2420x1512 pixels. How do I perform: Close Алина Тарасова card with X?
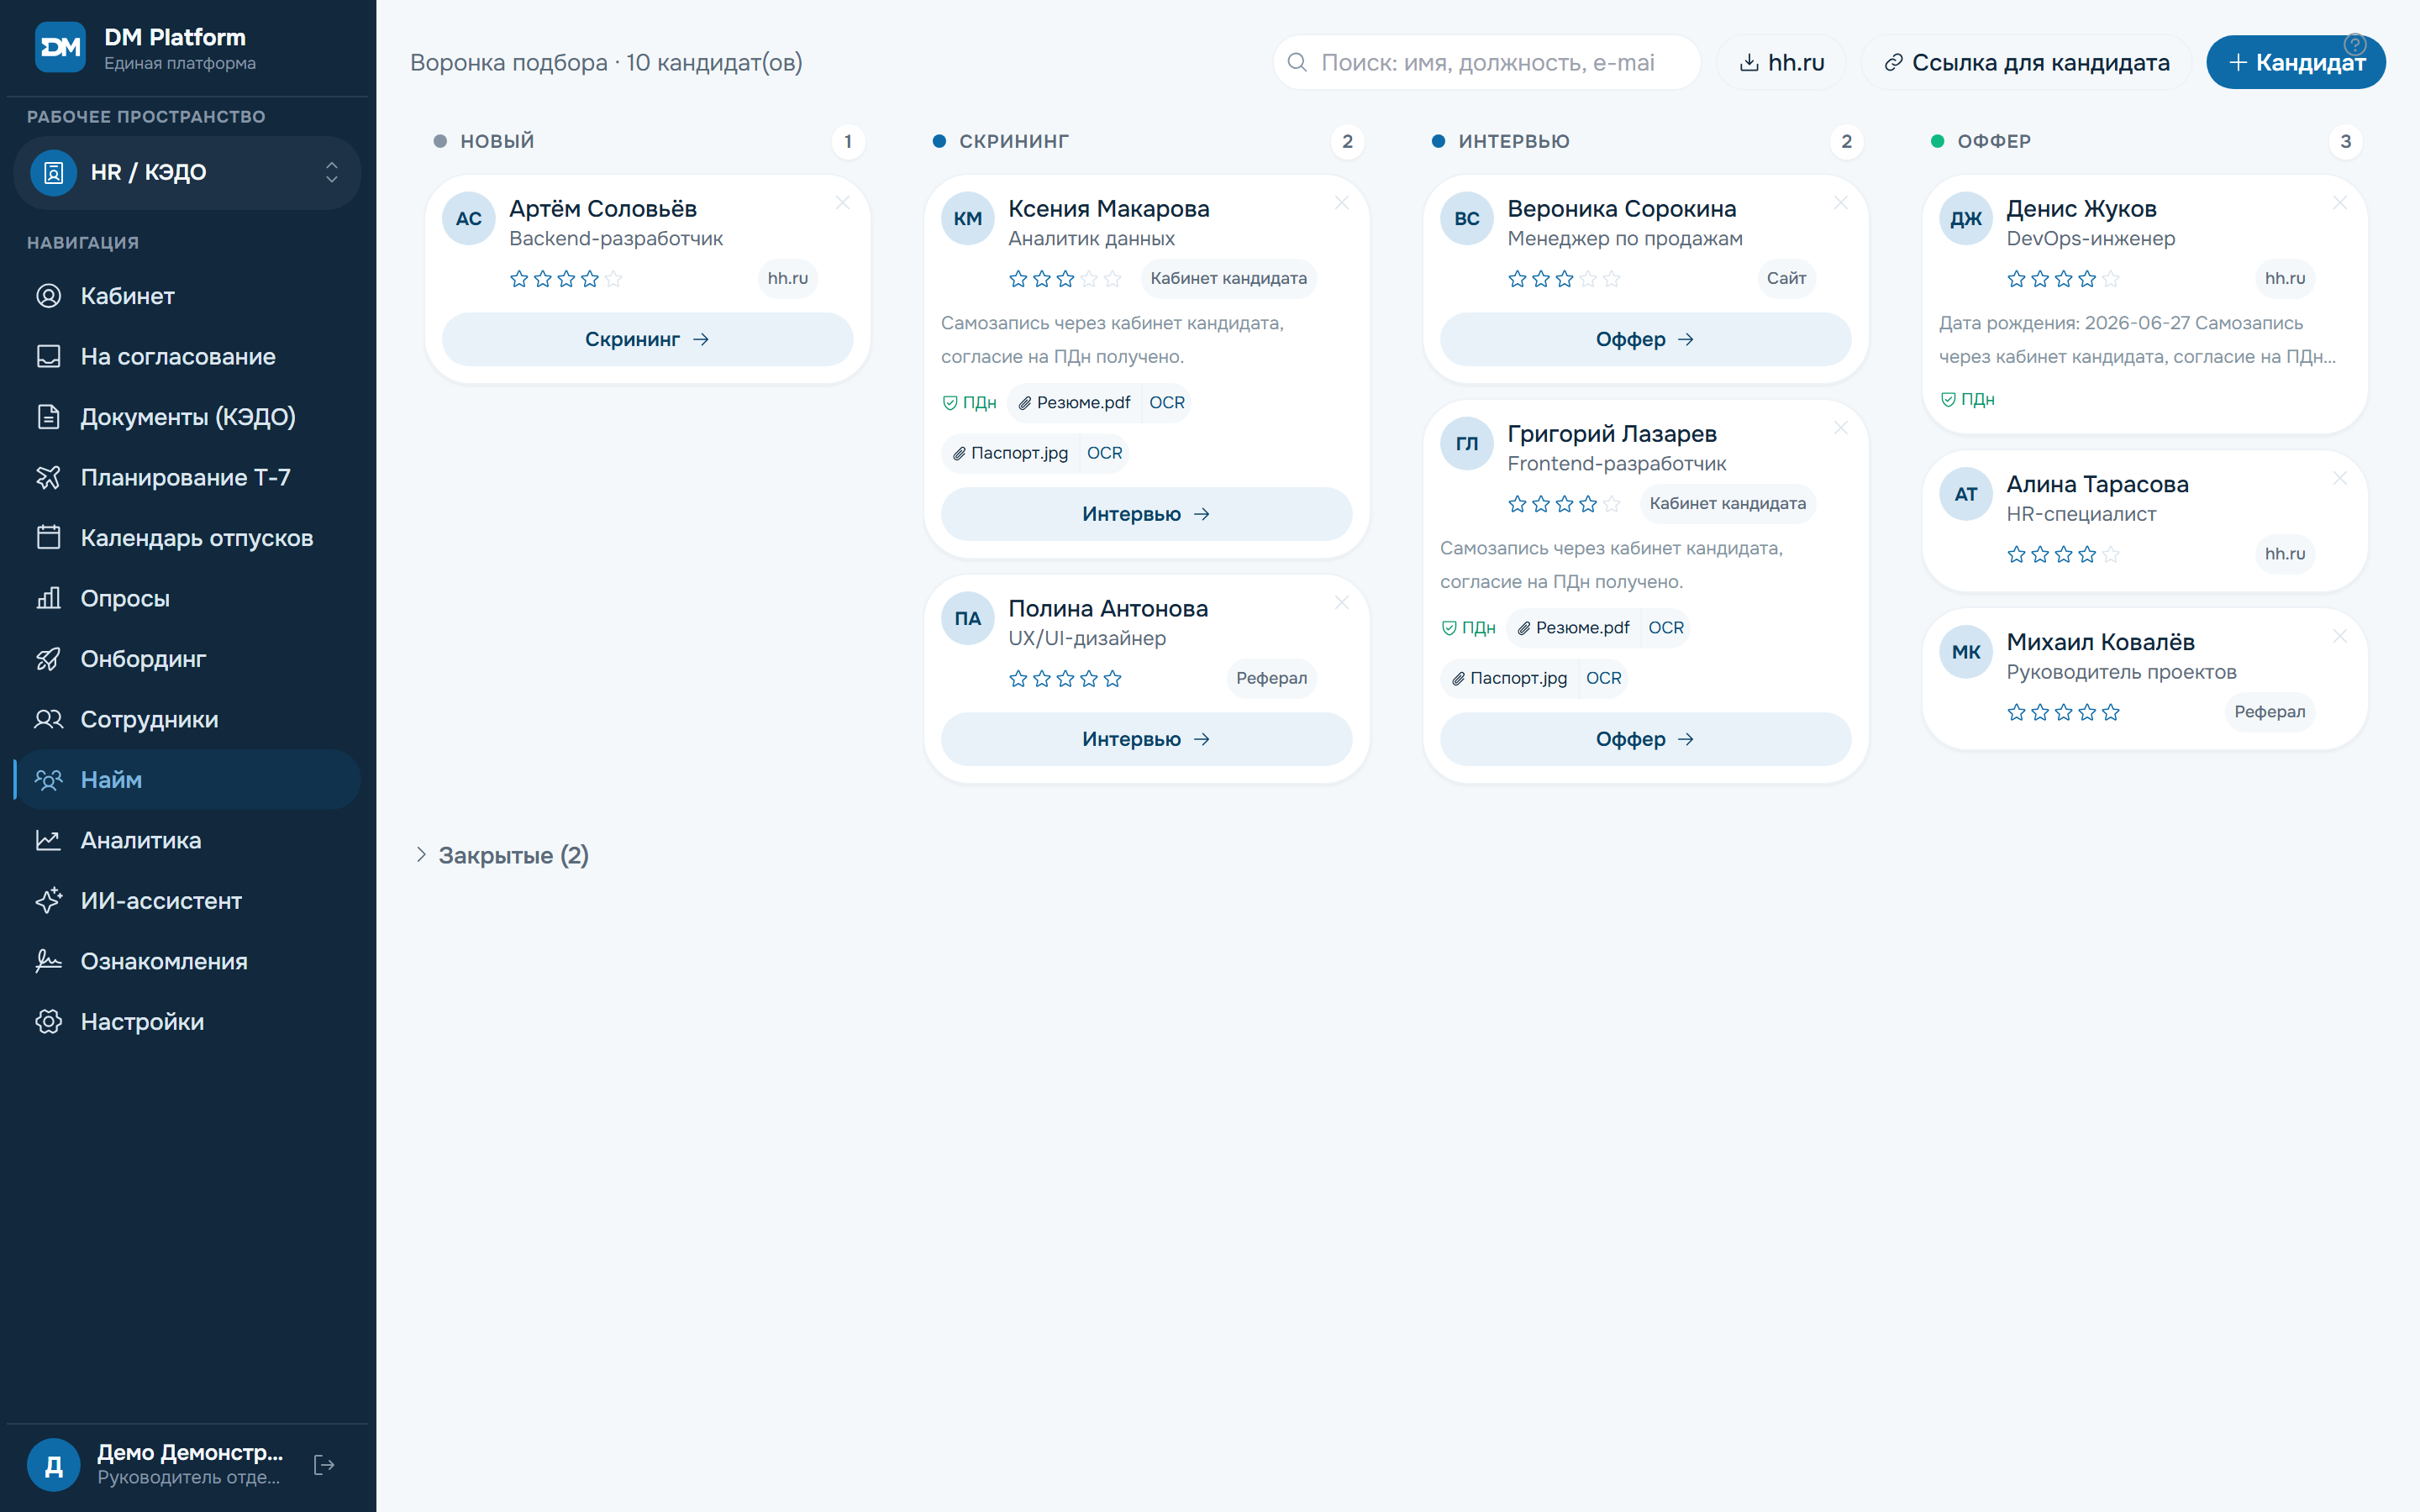click(2340, 478)
